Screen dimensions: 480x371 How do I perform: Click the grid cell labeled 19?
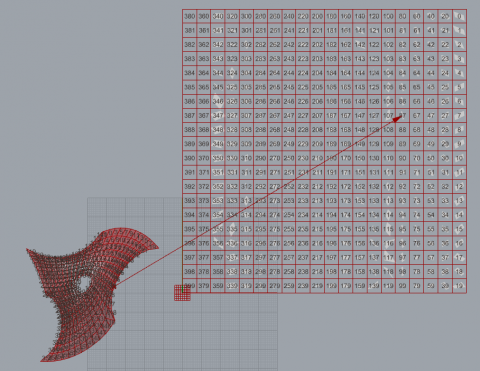click(459, 286)
